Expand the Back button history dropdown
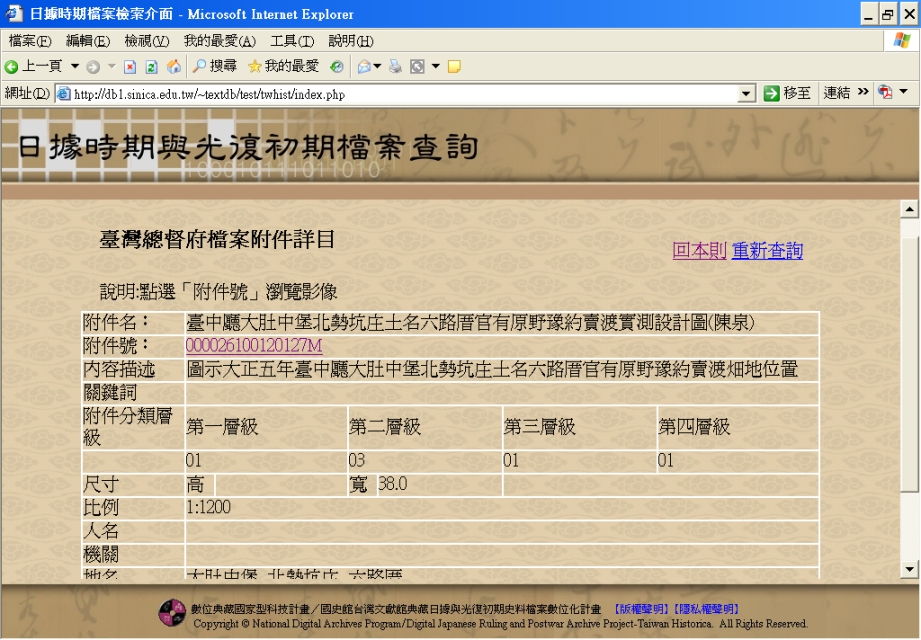This screenshot has width=921, height=640. pos(75,67)
